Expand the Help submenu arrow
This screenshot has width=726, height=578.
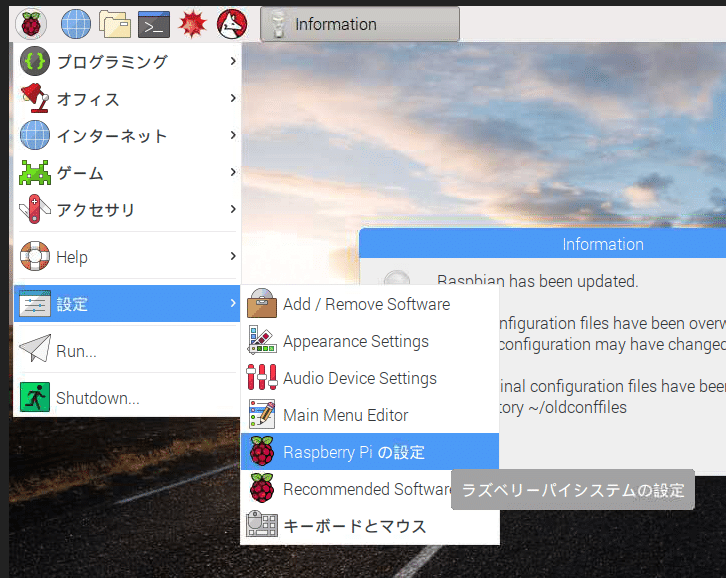coord(233,256)
